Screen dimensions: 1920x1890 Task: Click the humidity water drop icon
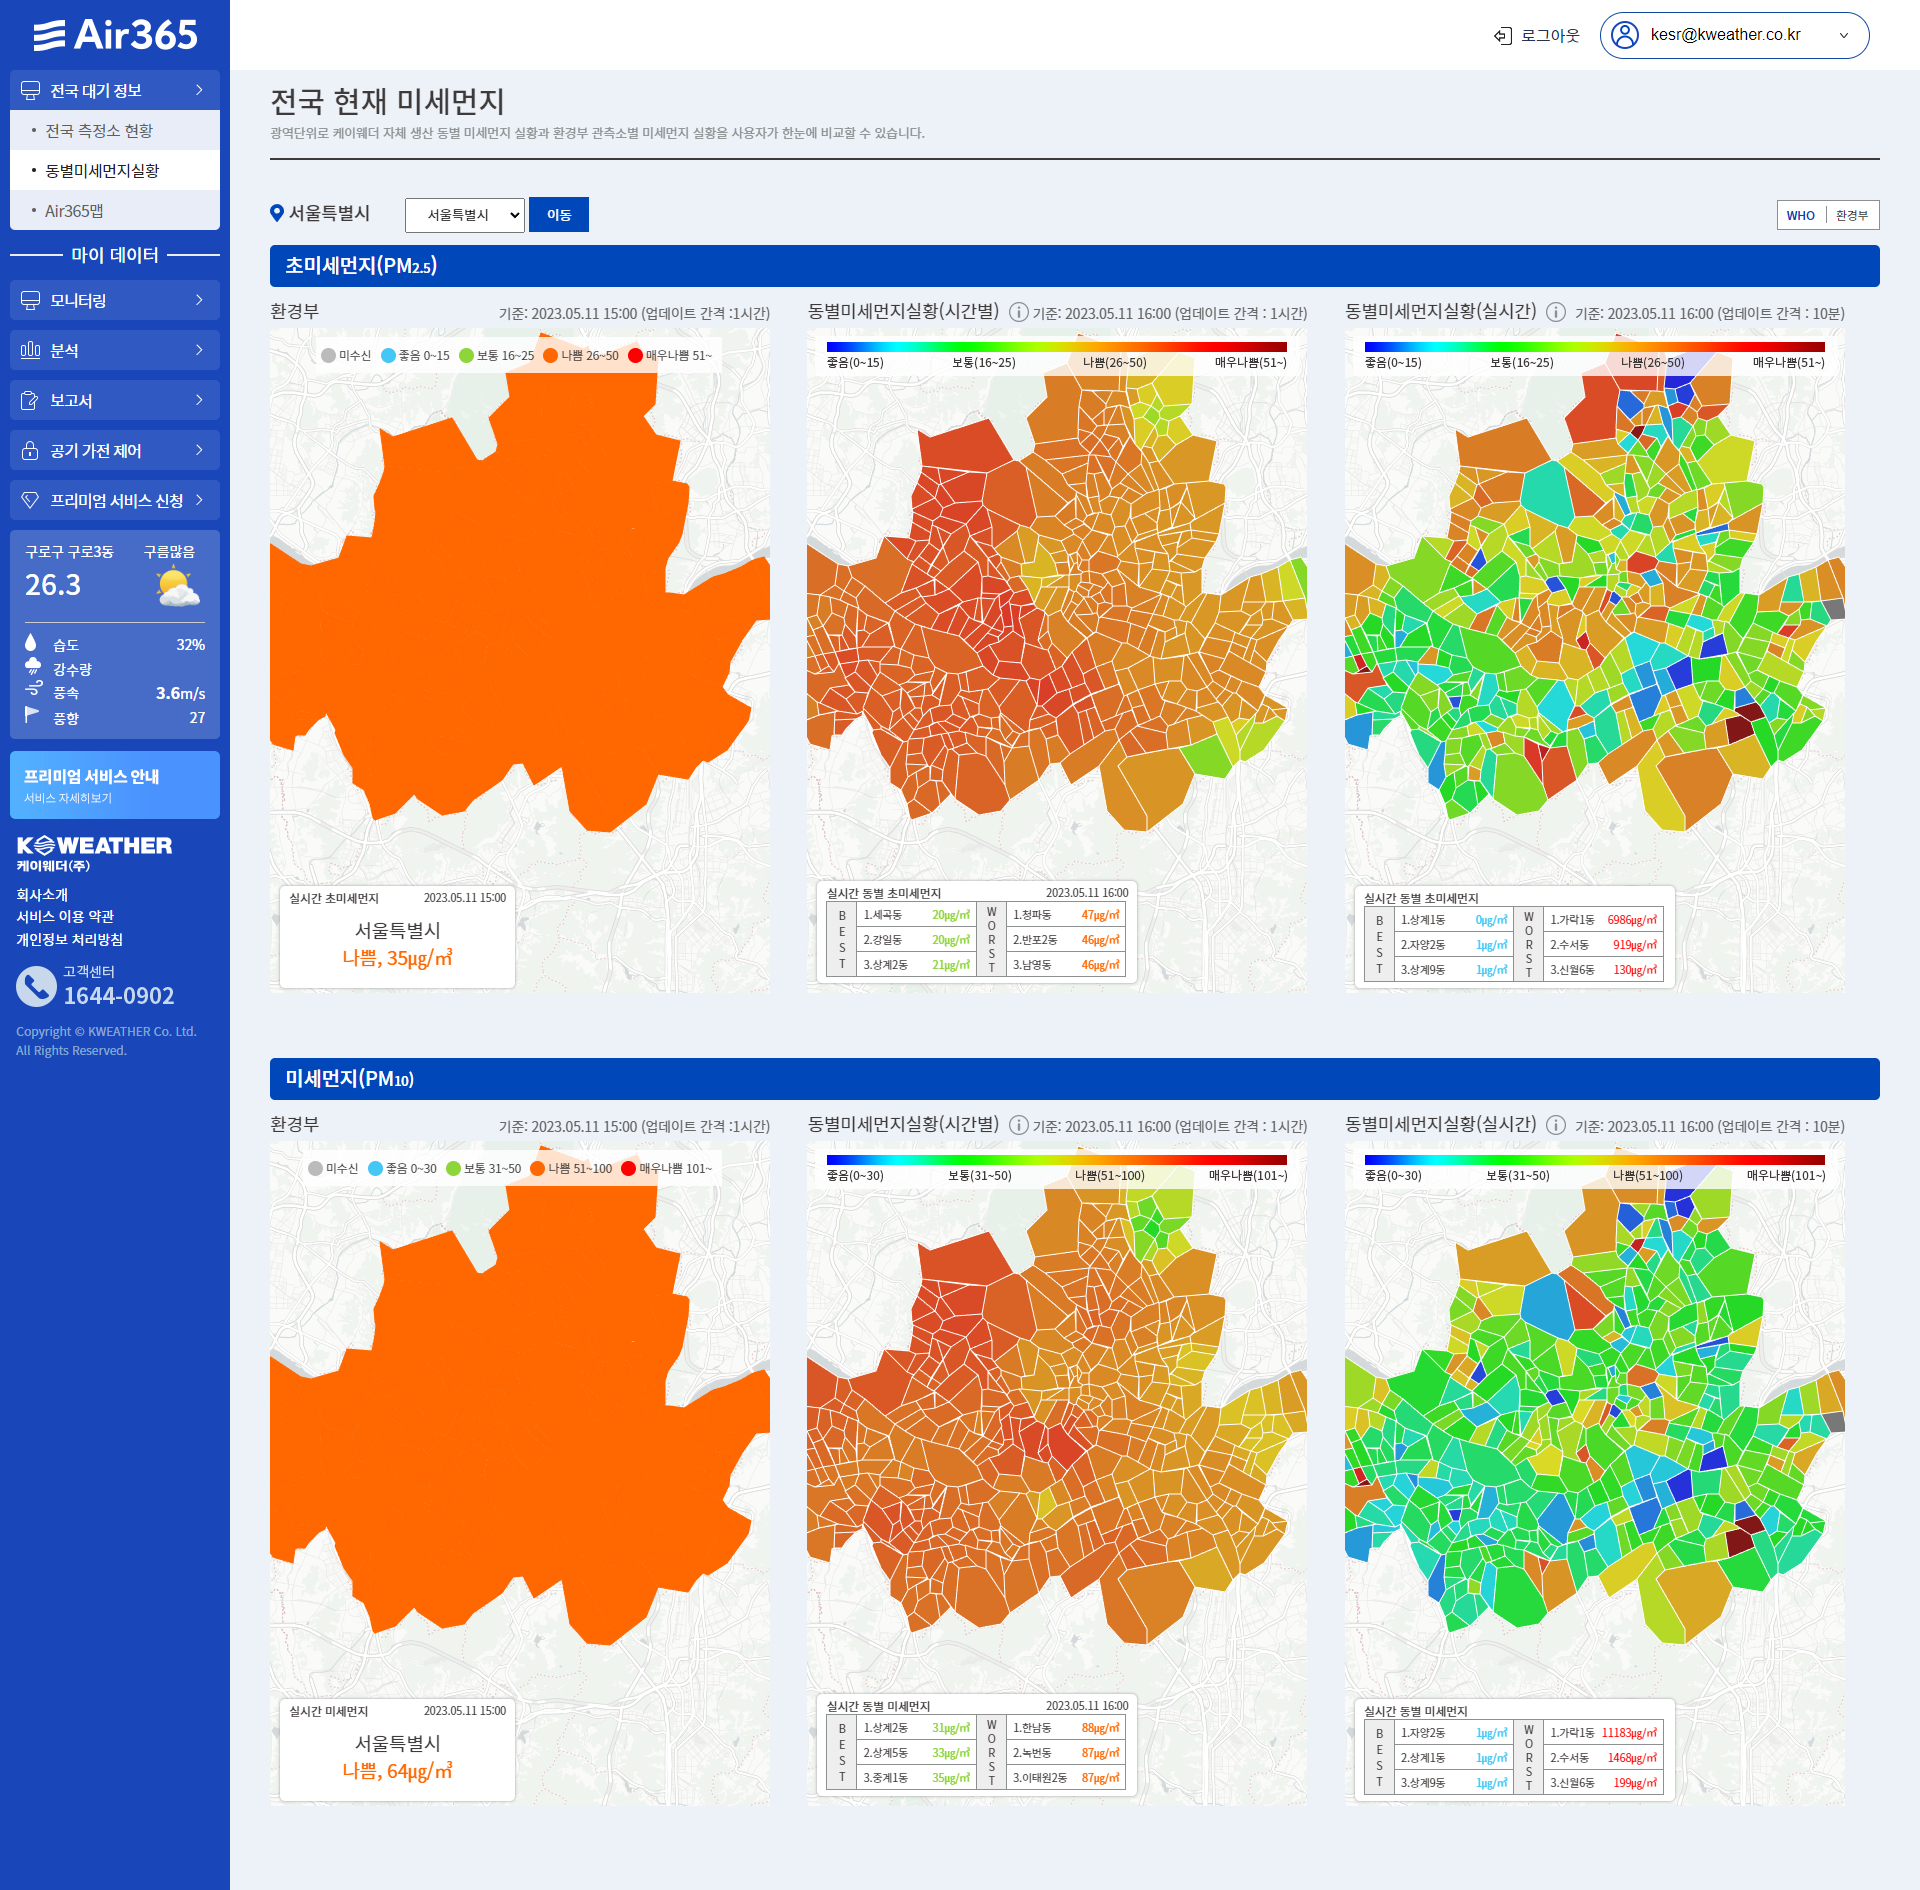pos(31,643)
